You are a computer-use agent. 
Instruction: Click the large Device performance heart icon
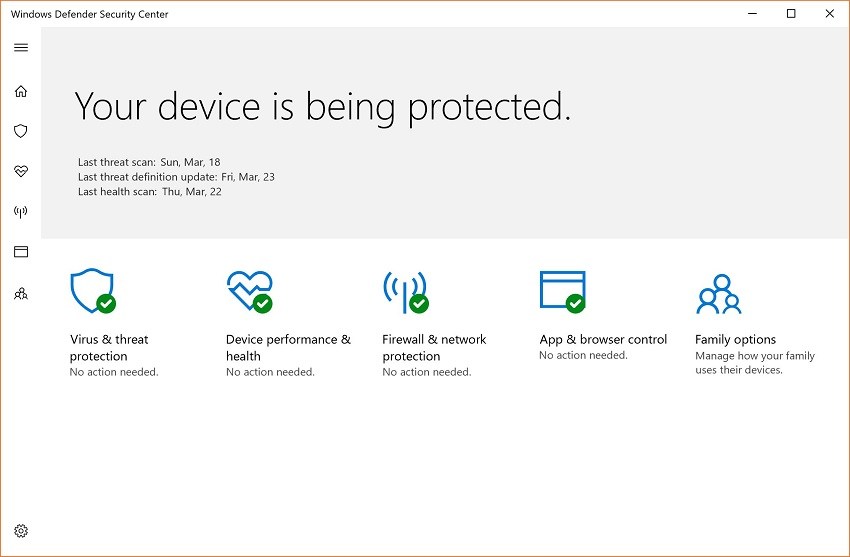coord(249,291)
